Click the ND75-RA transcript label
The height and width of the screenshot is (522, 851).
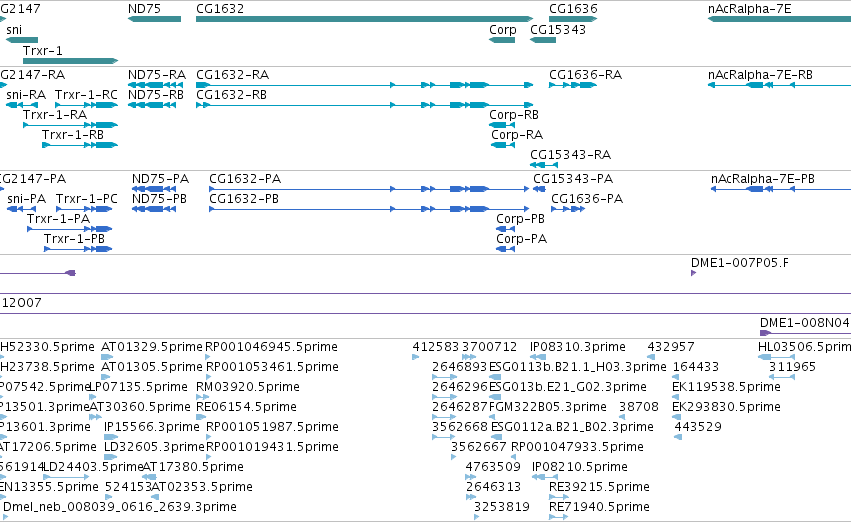[x=157, y=75]
